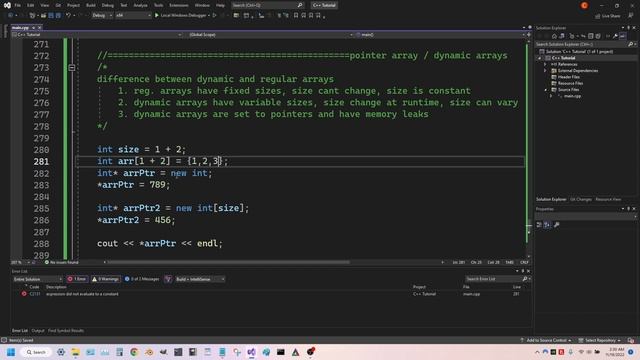Open Chrome from the taskbar
Screen dimensions: 640x360
(134, 352)
